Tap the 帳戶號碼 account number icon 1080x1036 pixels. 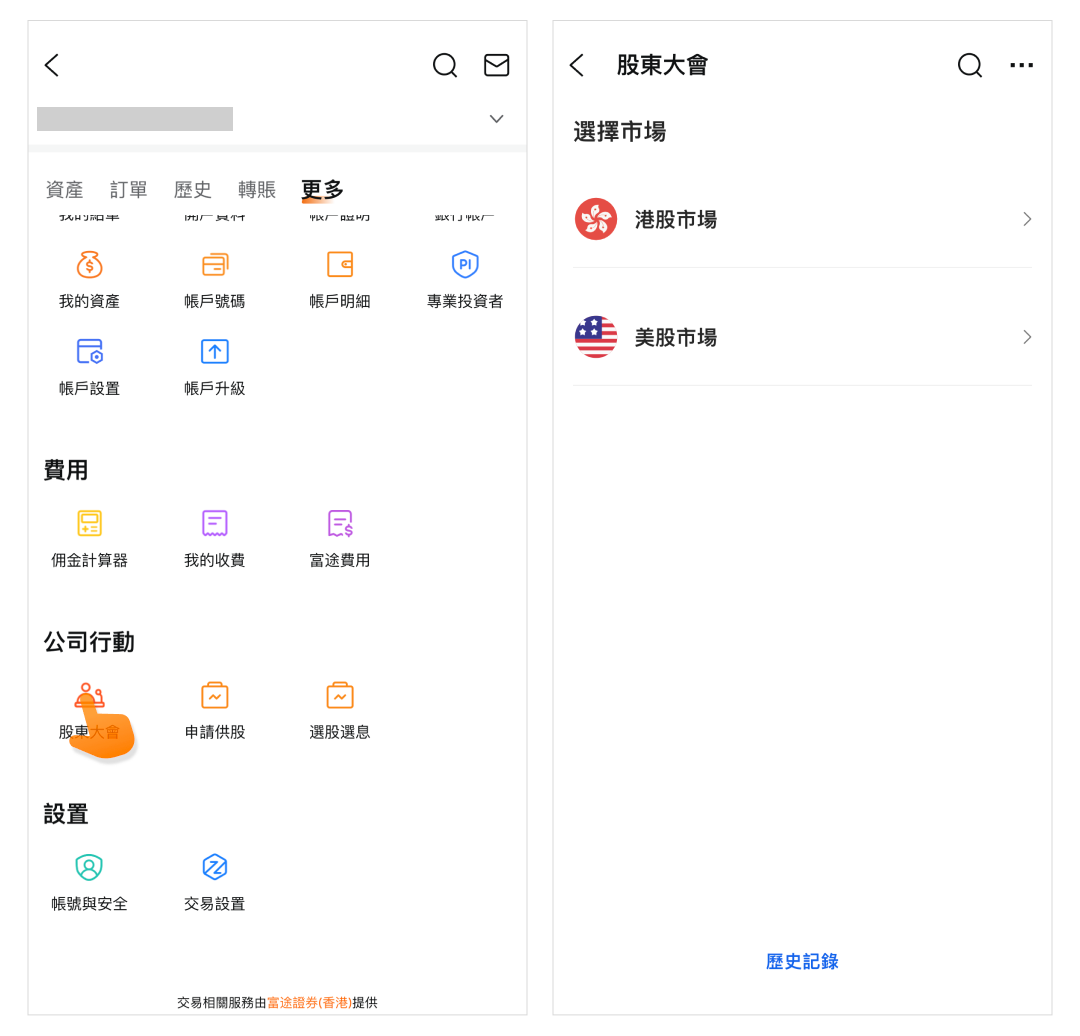point(214,265)
